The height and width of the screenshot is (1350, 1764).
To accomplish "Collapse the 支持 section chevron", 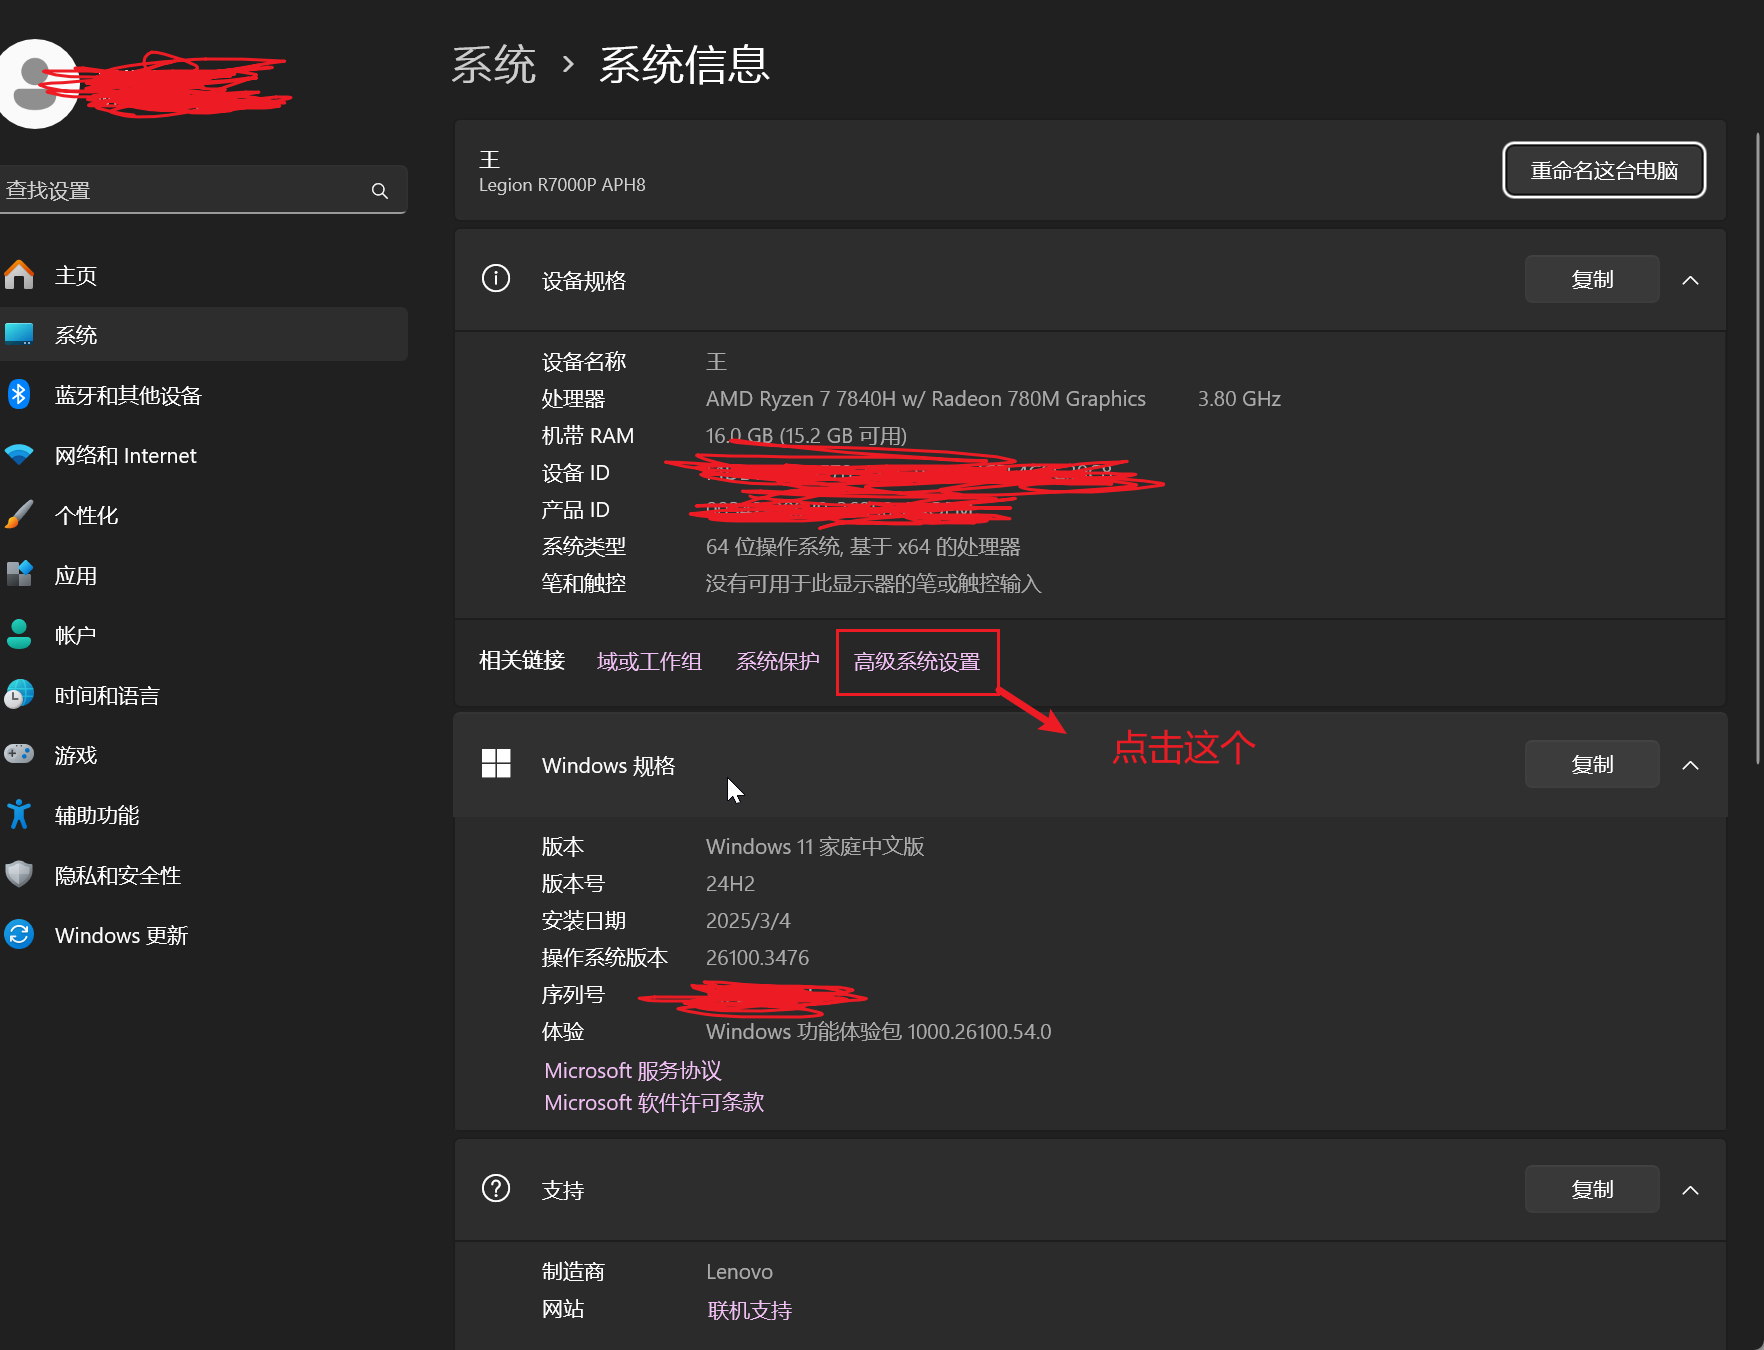I will click(x=1691, y=1190).
